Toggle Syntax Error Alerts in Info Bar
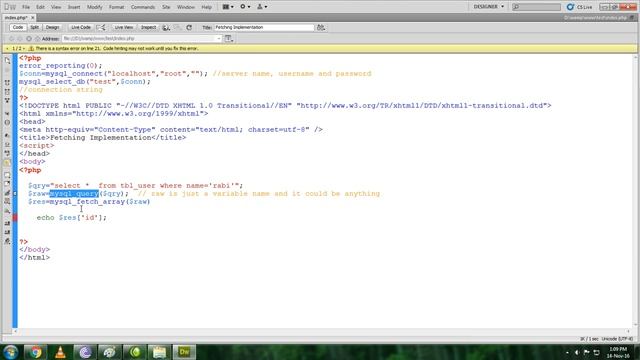 tap(7, 162)
